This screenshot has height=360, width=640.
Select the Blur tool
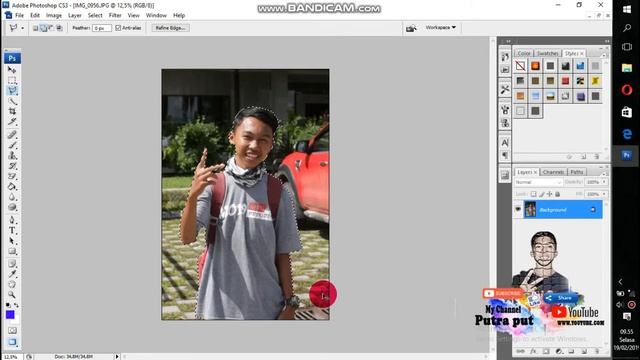tap(12, 197)
